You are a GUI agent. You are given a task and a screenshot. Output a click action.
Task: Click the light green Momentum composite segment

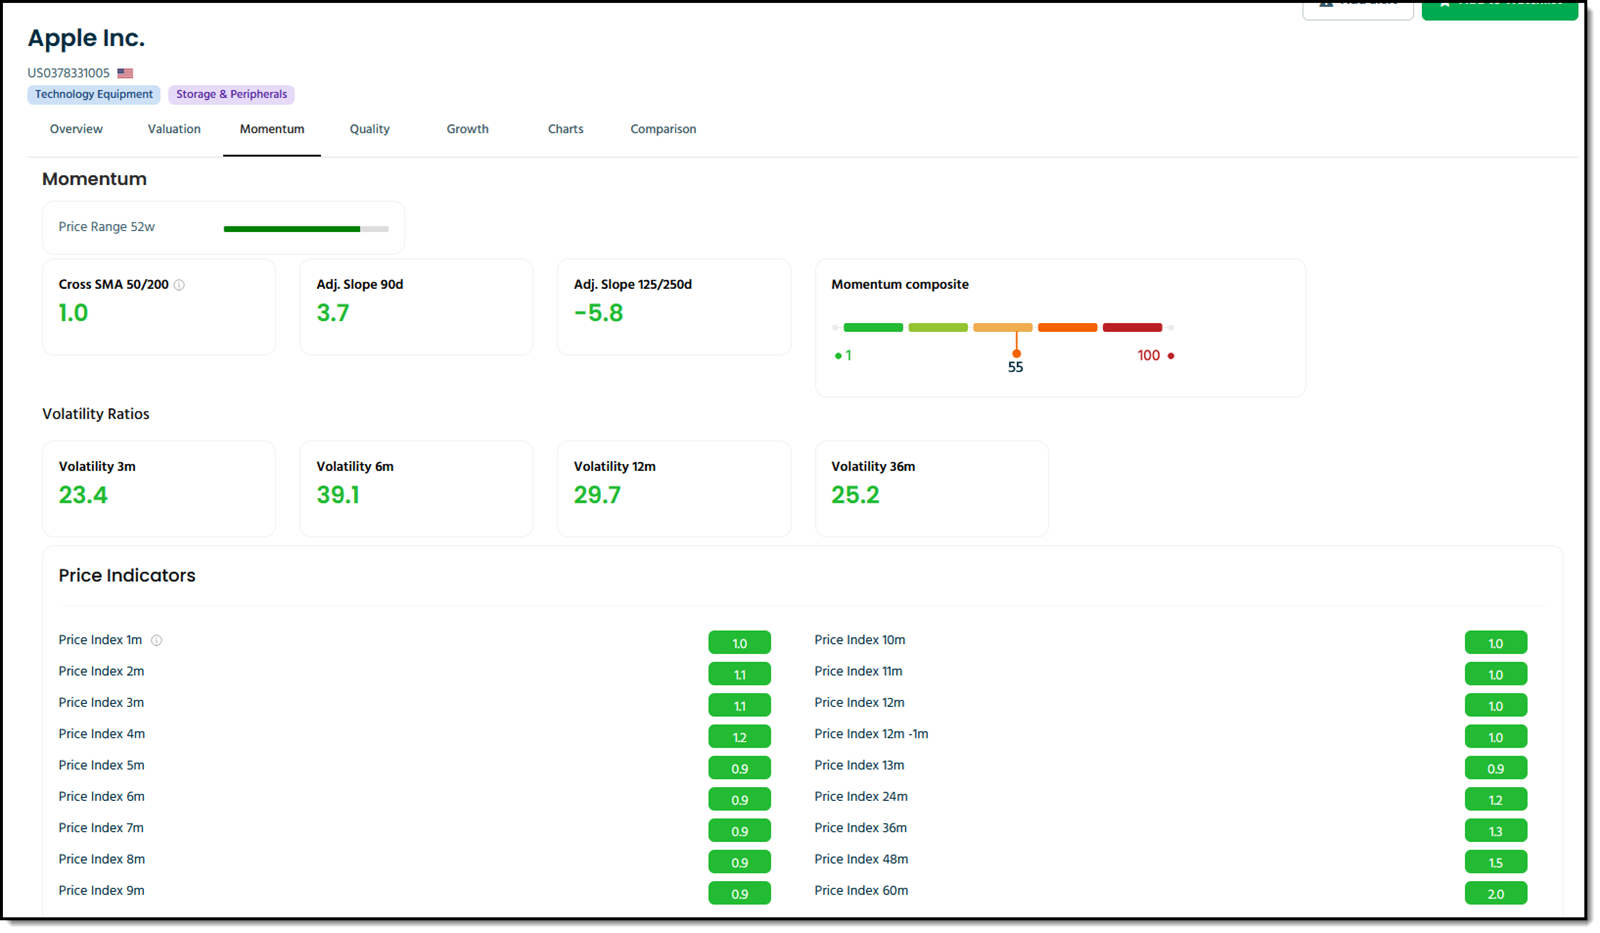[x=938, y=327]
